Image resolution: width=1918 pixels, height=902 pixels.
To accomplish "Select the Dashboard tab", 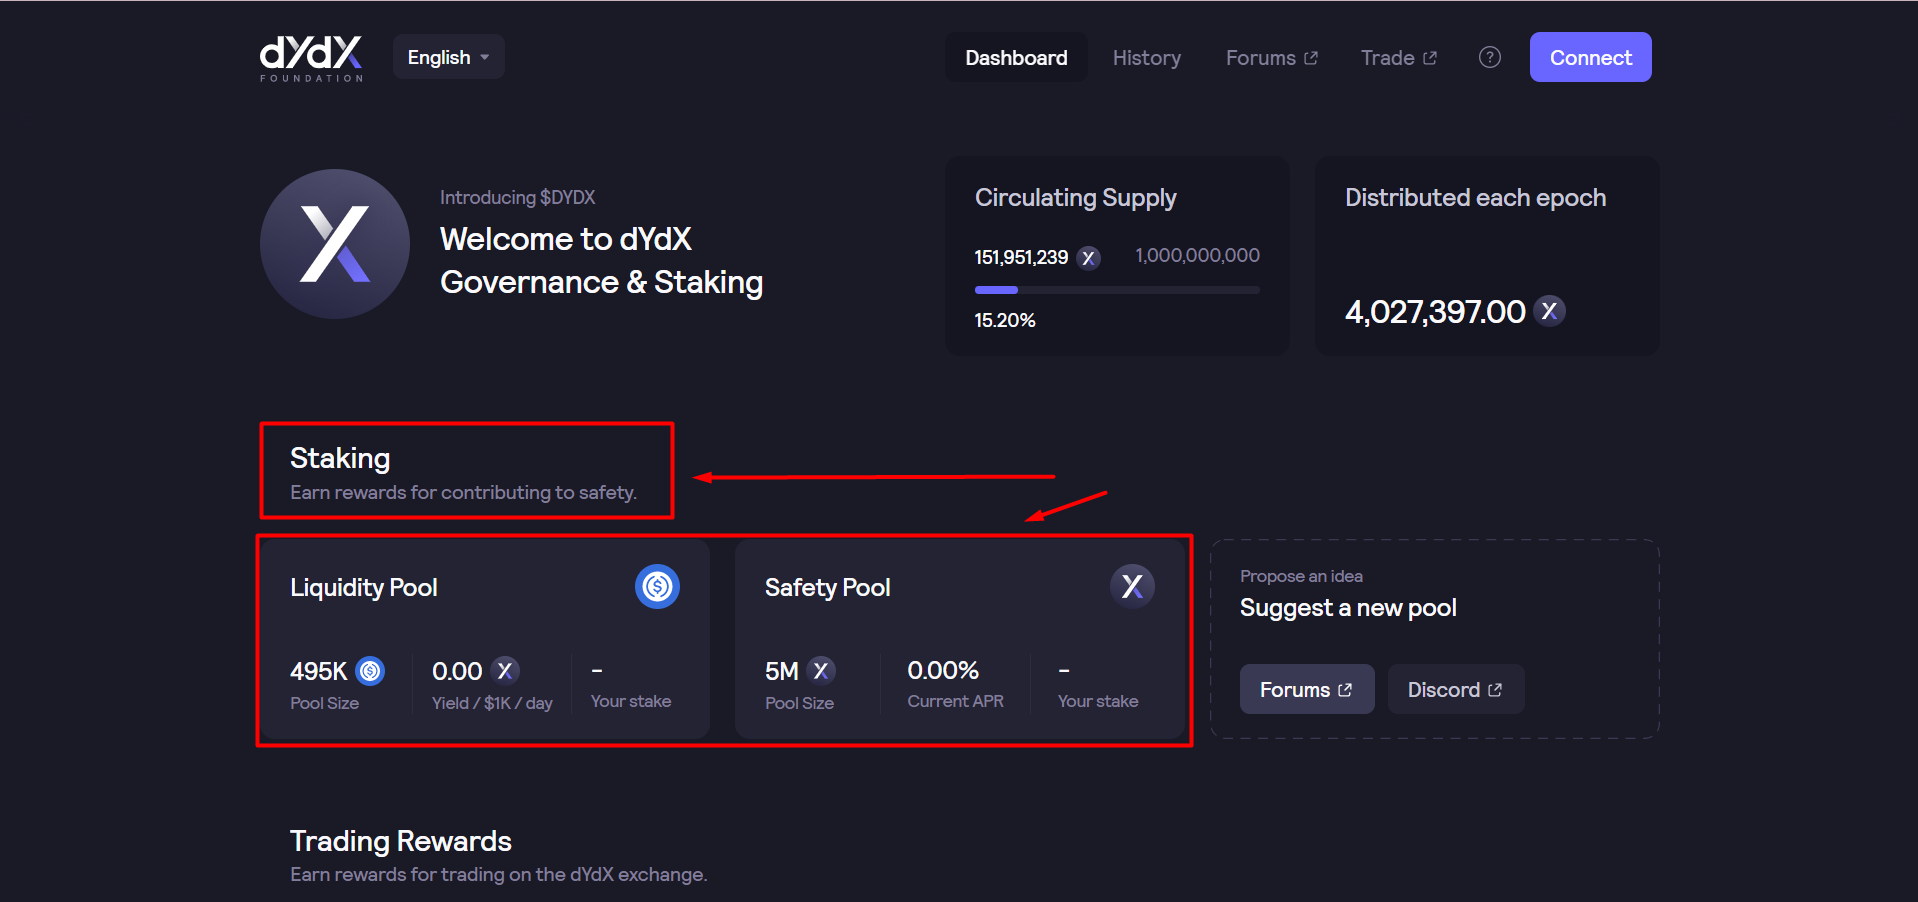I will [1016, 58].
